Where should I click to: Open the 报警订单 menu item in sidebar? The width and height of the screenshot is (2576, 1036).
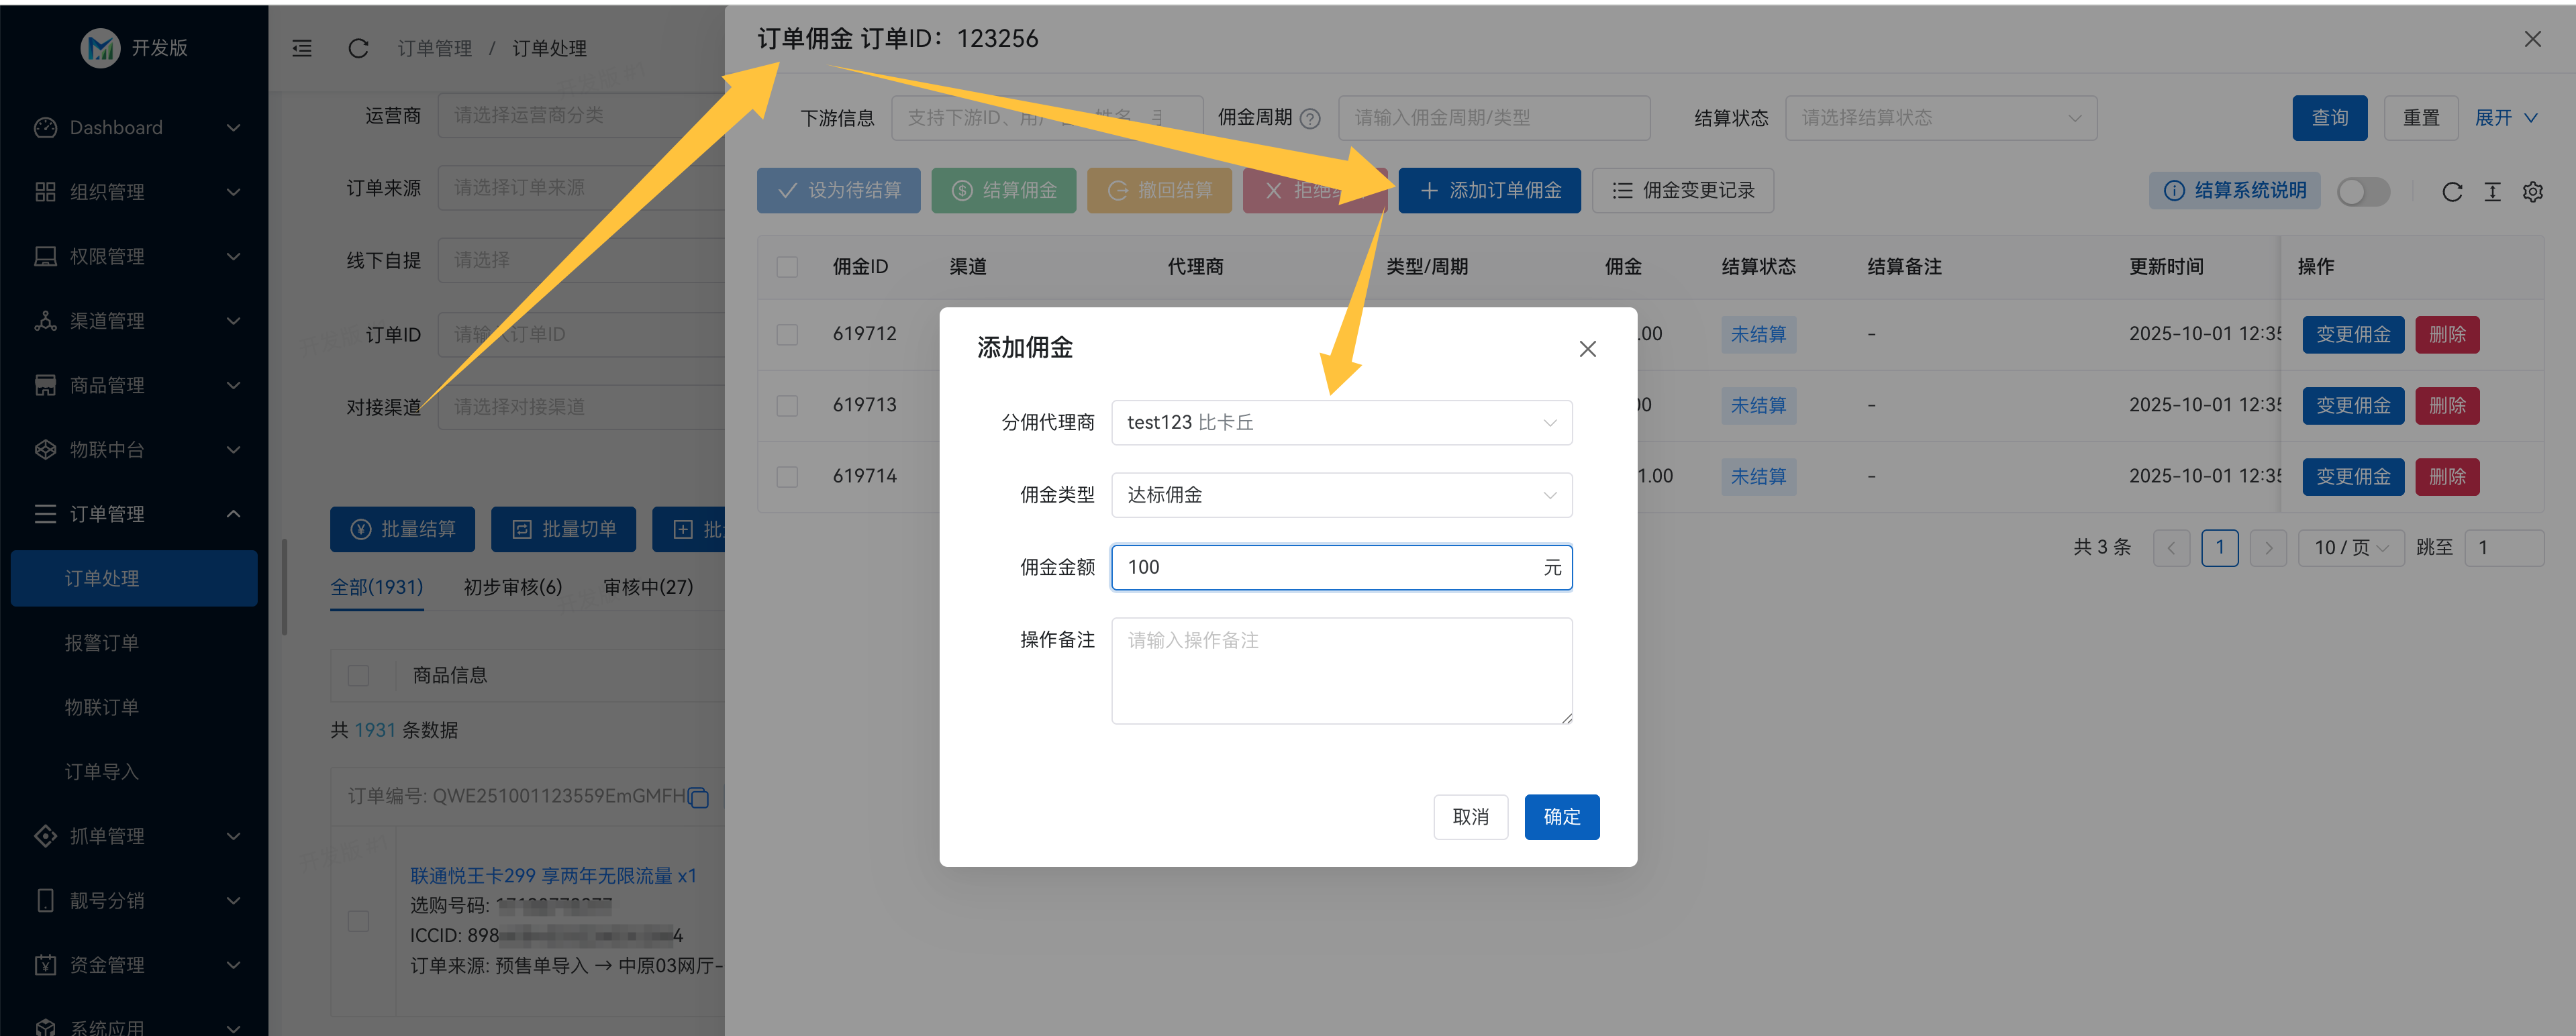[101, 642]
